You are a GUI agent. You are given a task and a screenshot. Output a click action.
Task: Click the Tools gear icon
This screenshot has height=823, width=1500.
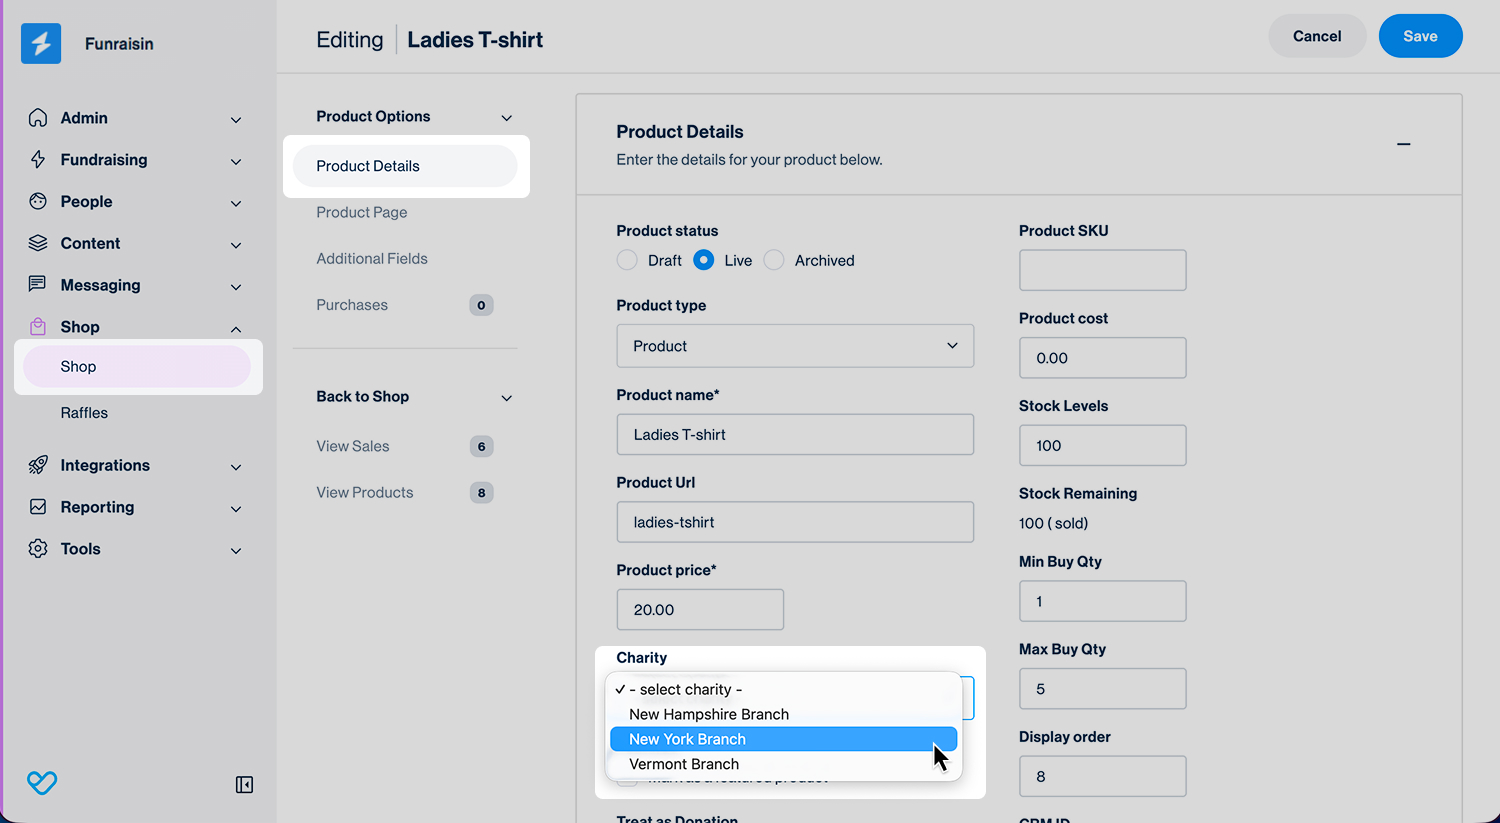38,549
